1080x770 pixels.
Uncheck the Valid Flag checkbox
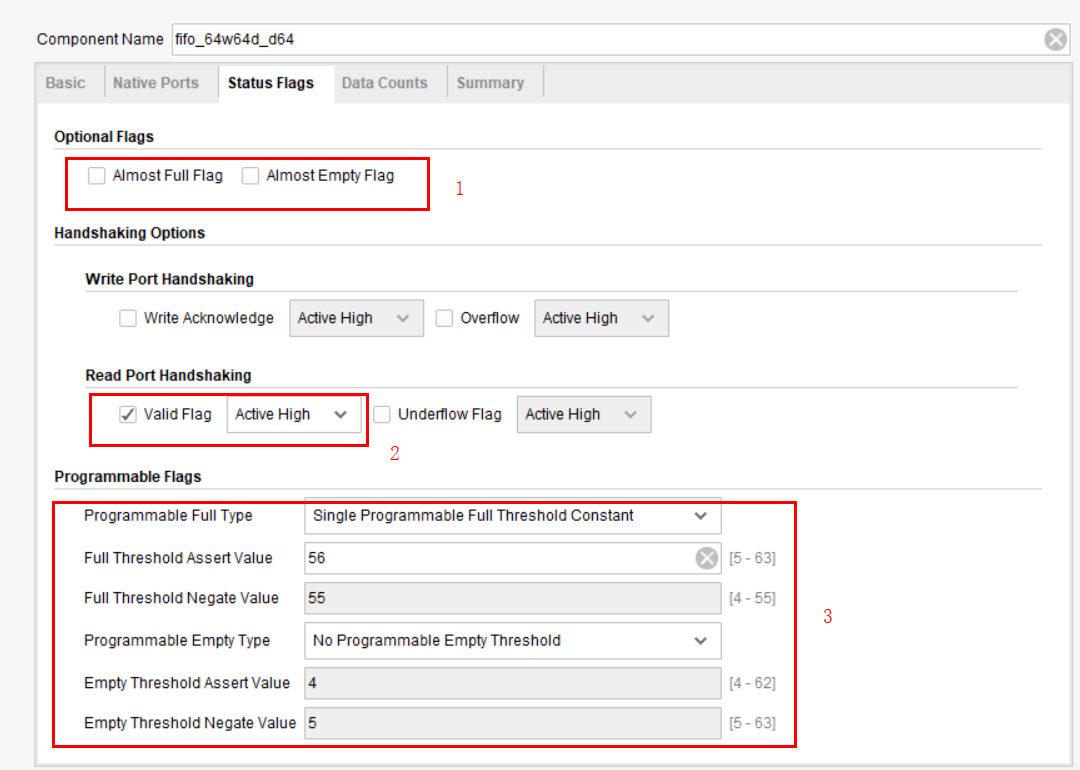[x=127, y=415]
